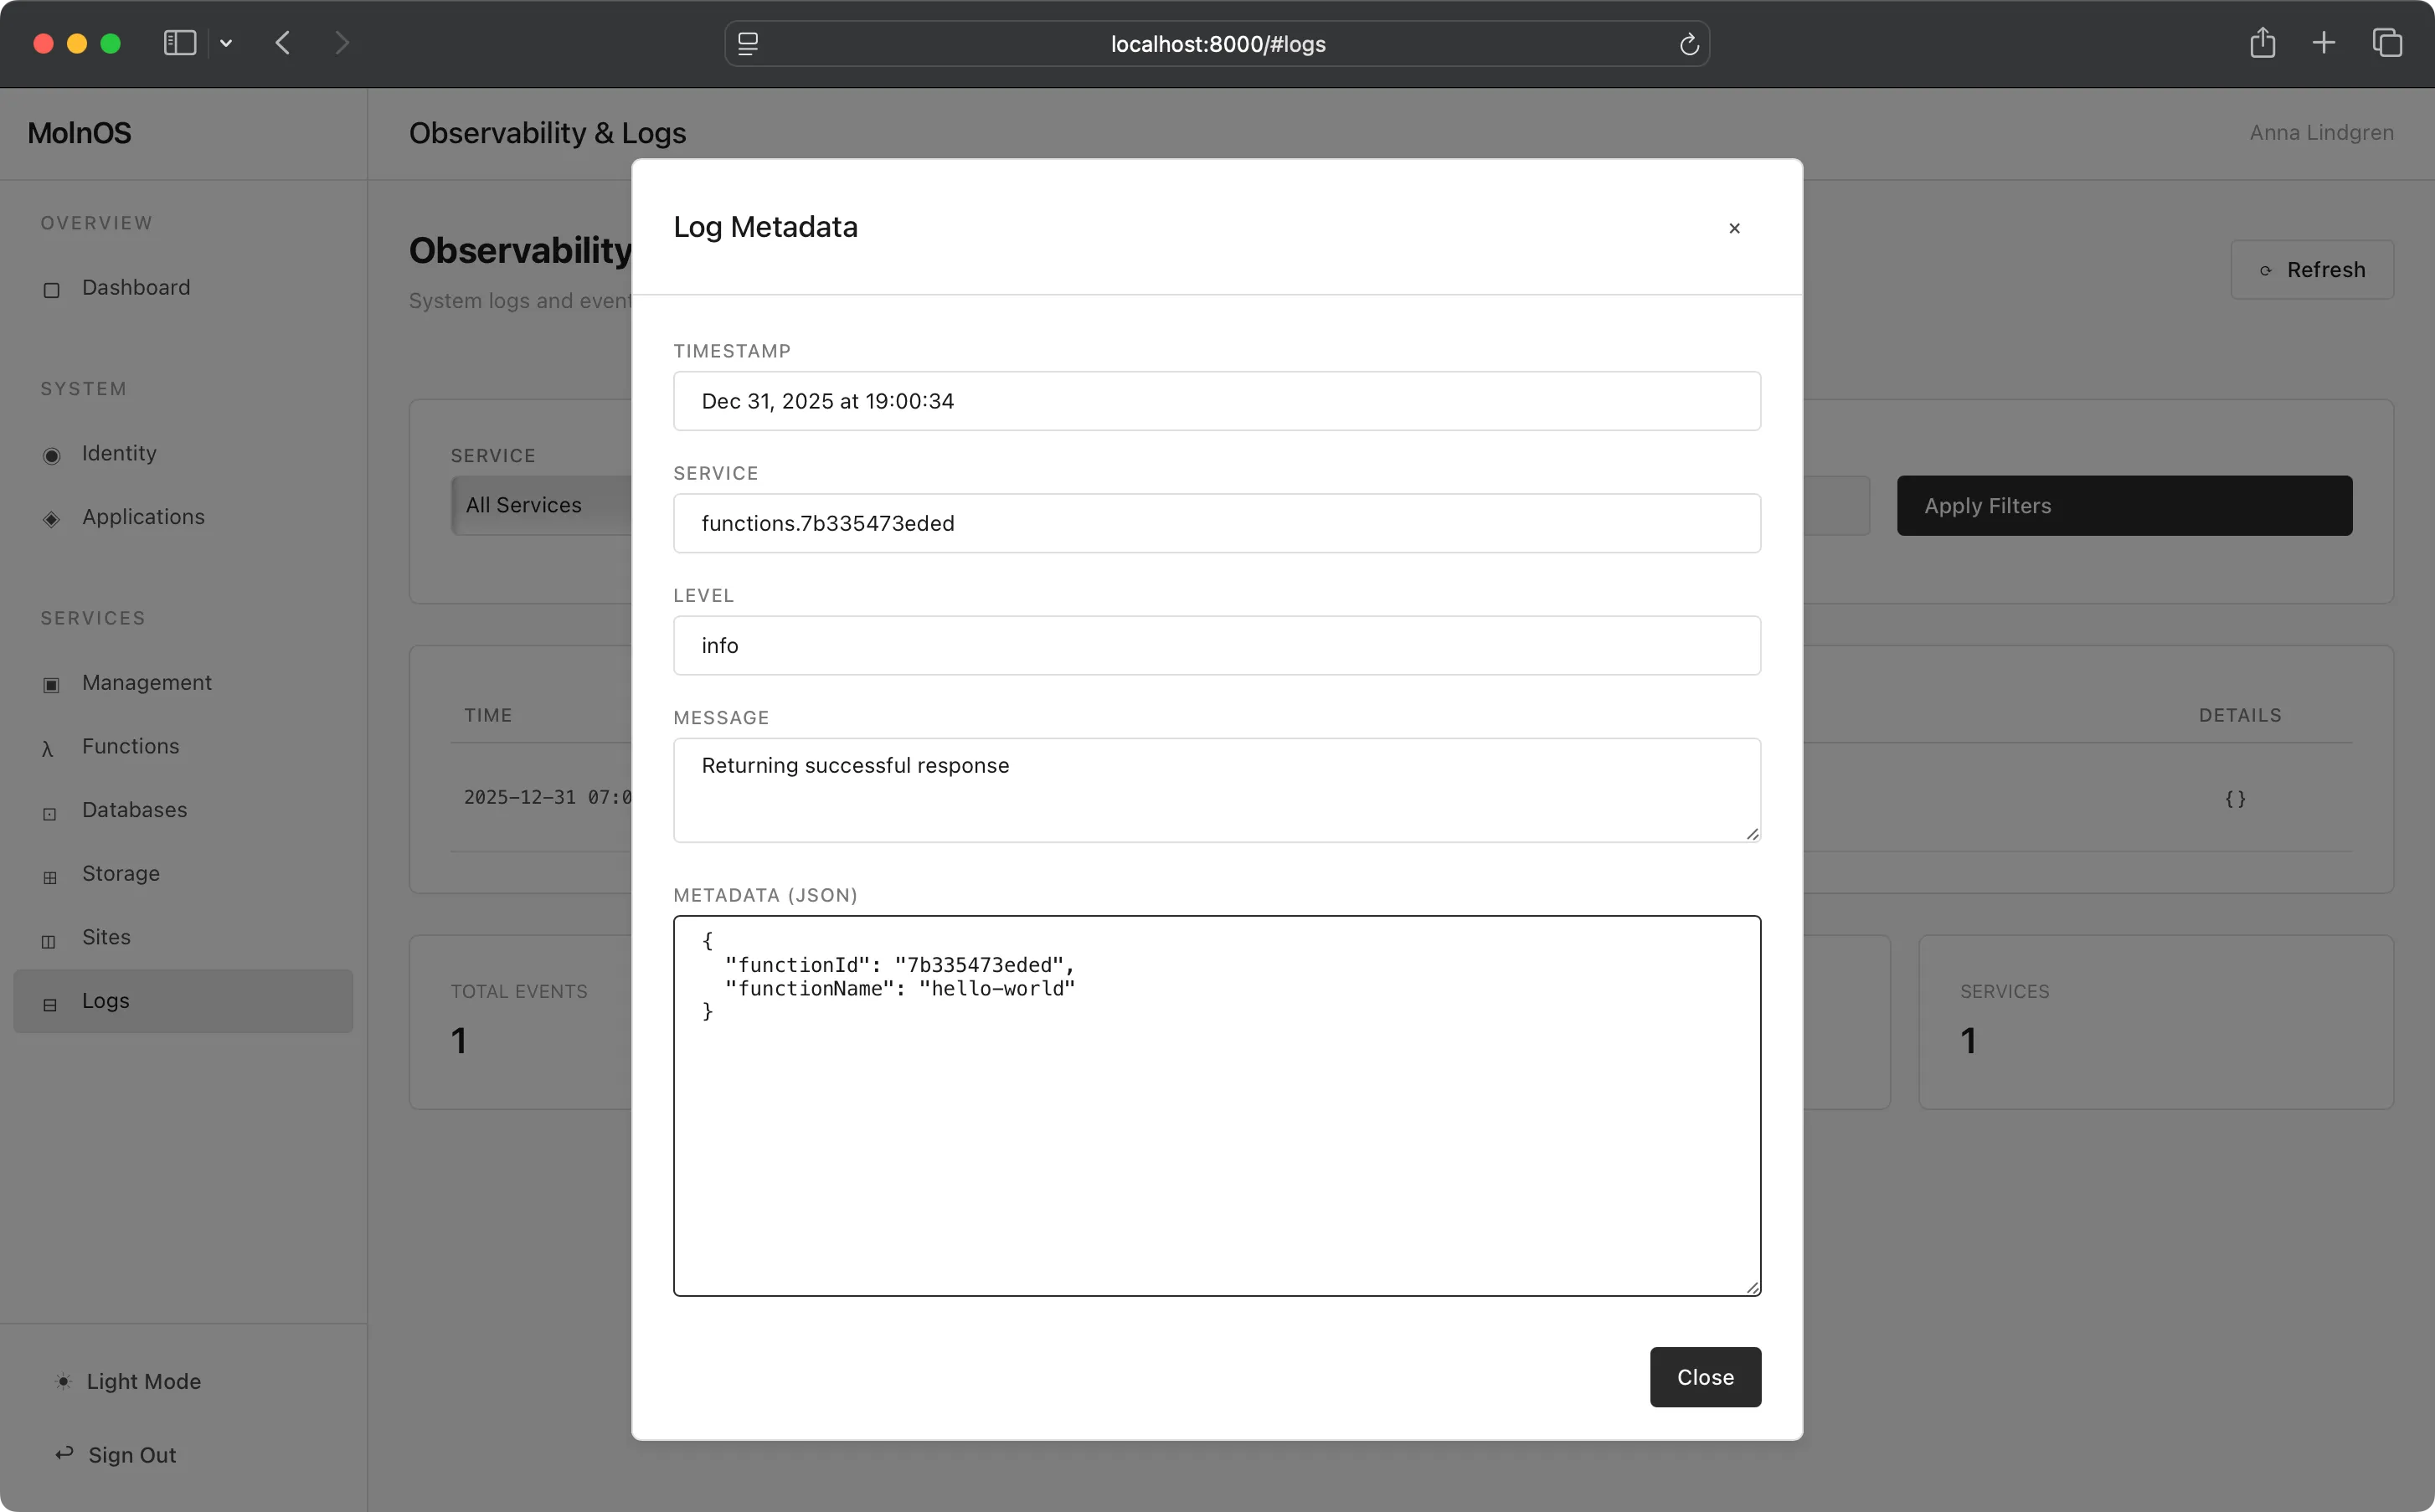2435x1512 pixels.
Task: Toggle the Safari sidebar panel
Action: tap(179, 43)
